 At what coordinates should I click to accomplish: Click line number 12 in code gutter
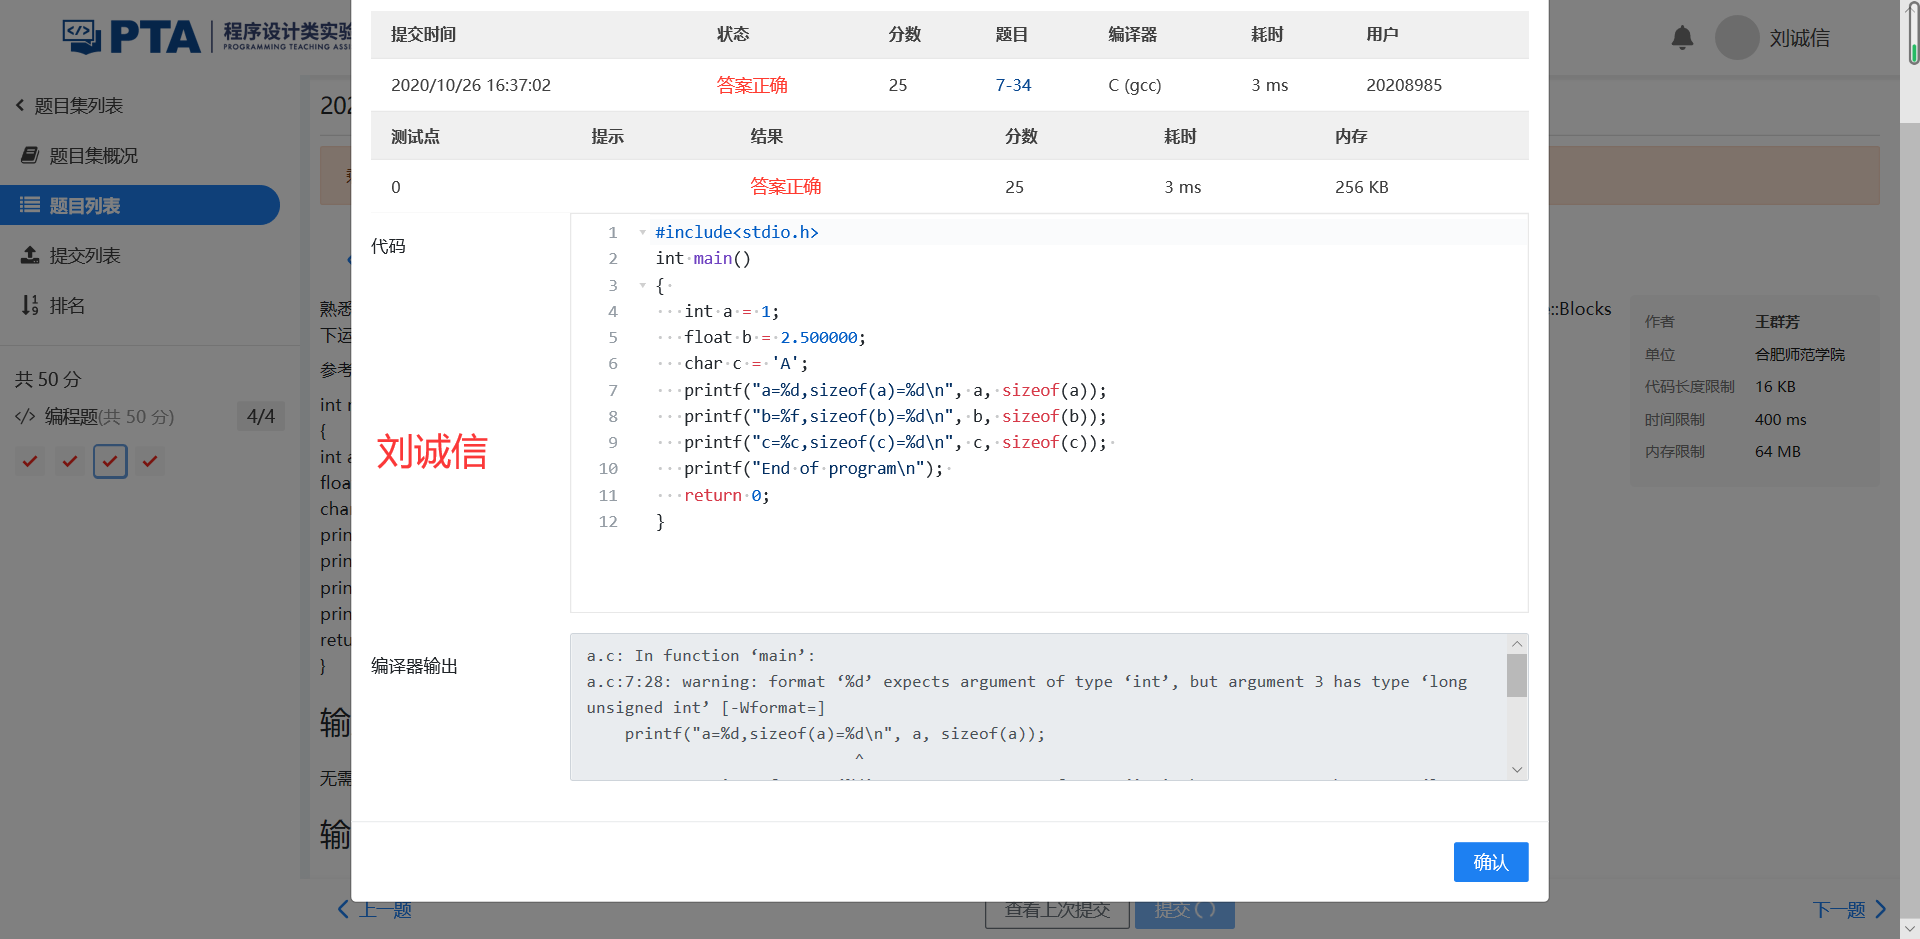(x=608, y=521)
